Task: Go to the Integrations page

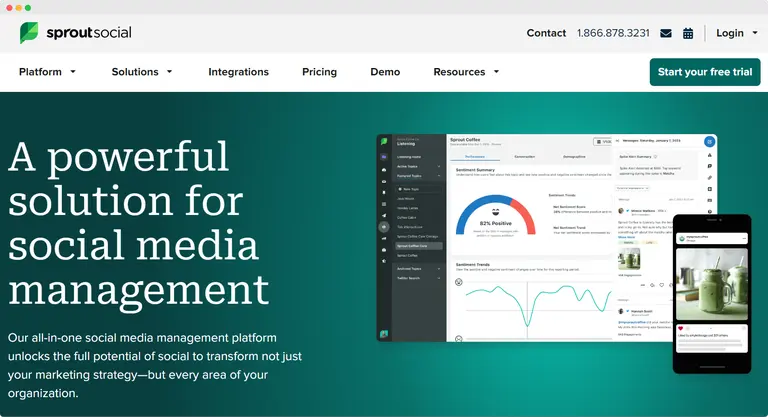Action: tap(239, 72)
